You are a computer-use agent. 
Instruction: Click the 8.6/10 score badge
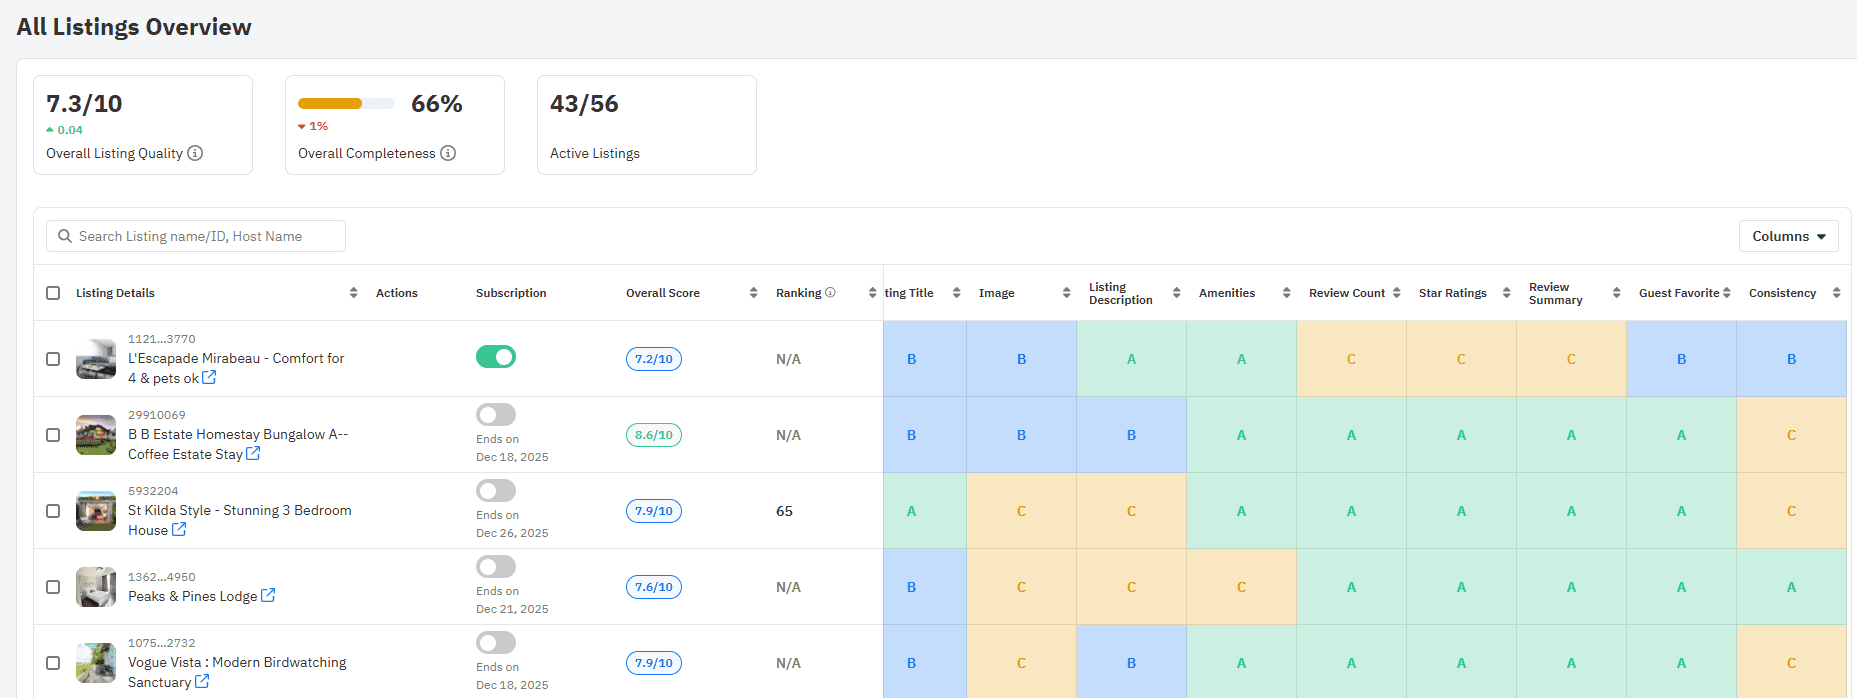pos(654,435)
